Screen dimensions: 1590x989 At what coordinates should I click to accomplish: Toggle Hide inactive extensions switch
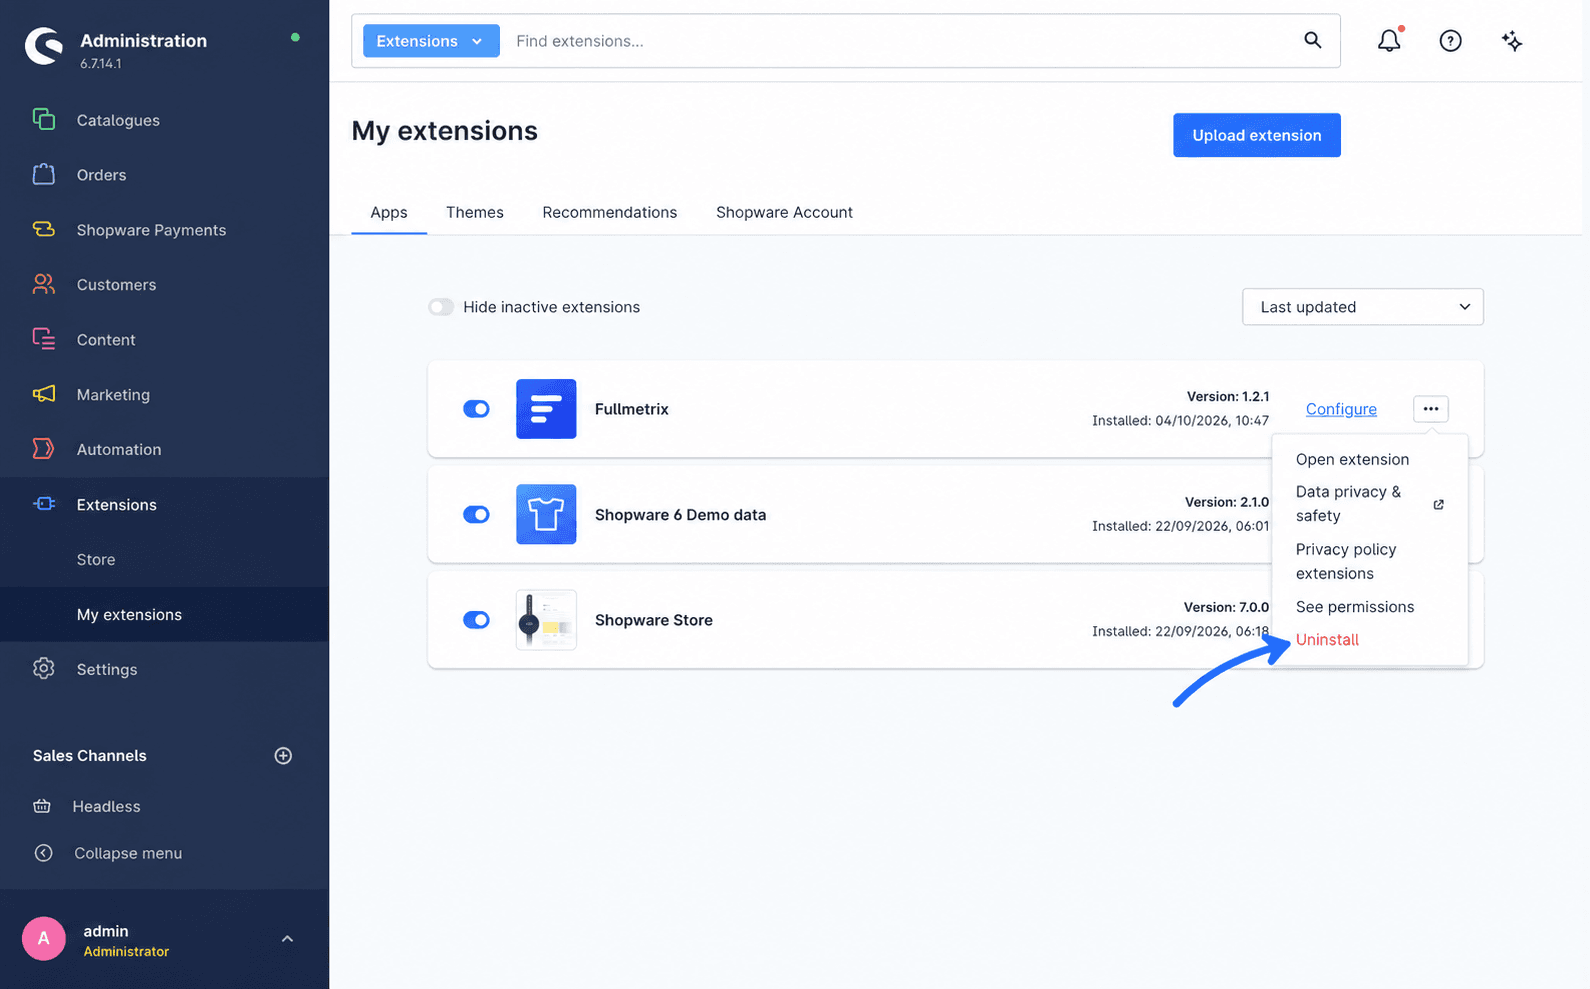coord(441,307)
